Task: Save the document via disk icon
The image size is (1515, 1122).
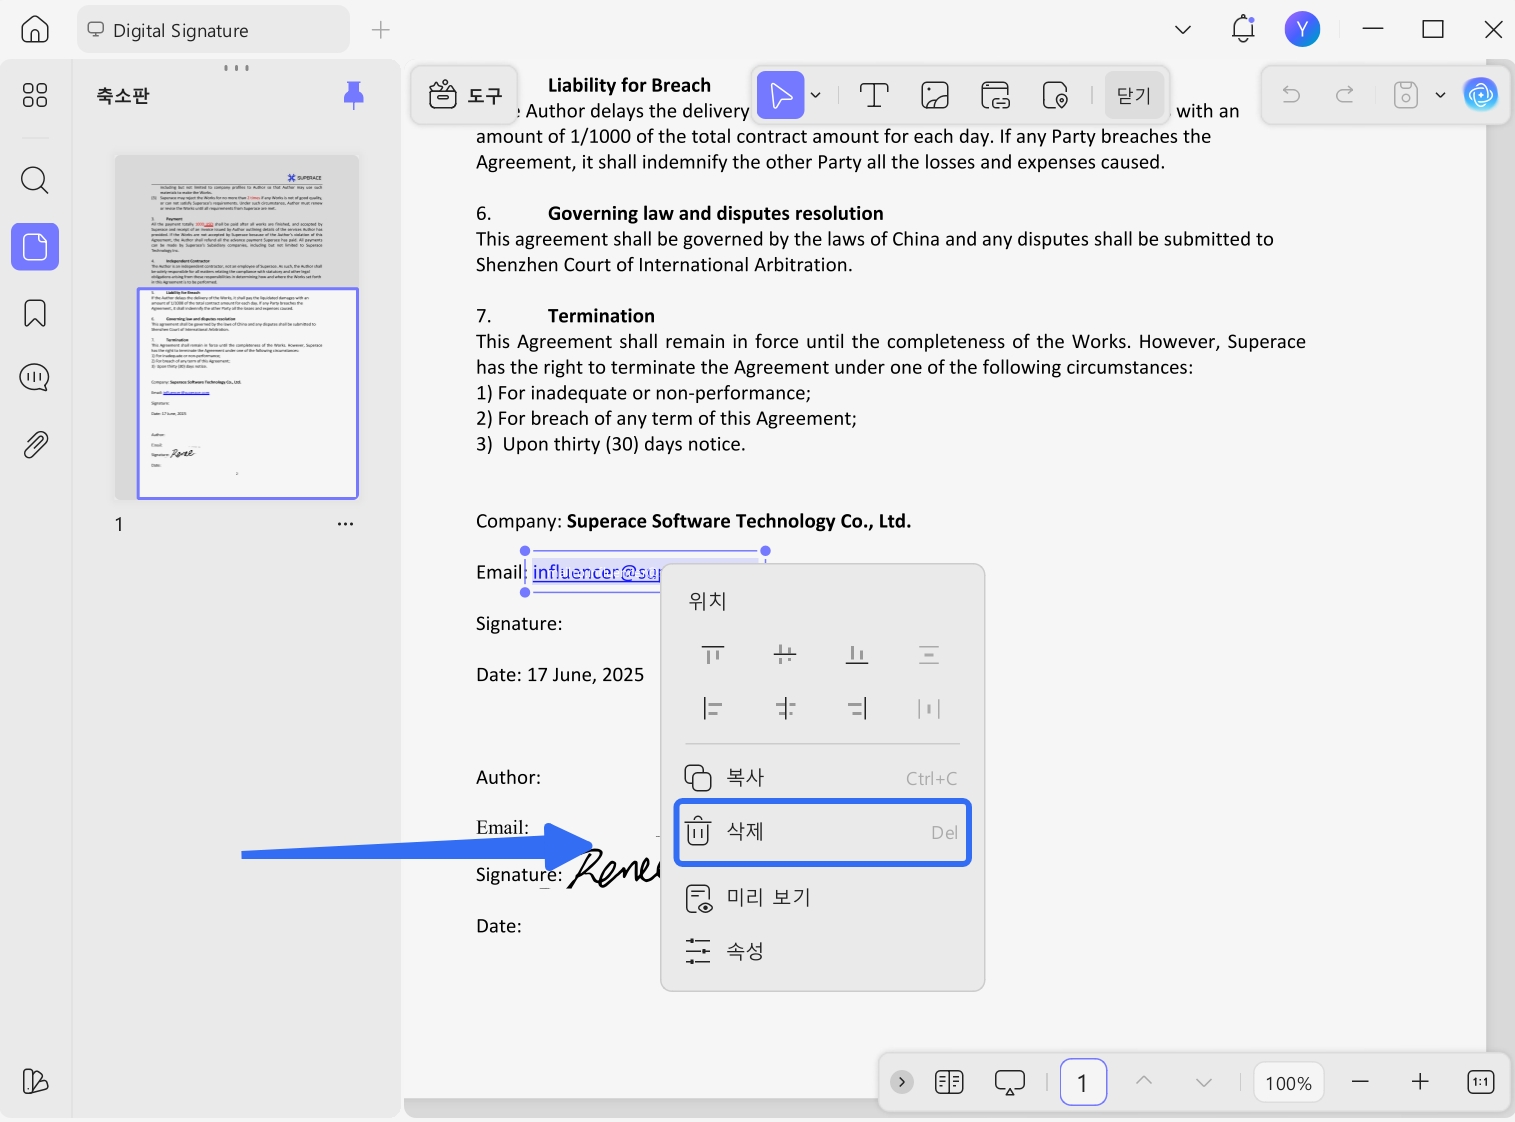Action: [1406, 95]
